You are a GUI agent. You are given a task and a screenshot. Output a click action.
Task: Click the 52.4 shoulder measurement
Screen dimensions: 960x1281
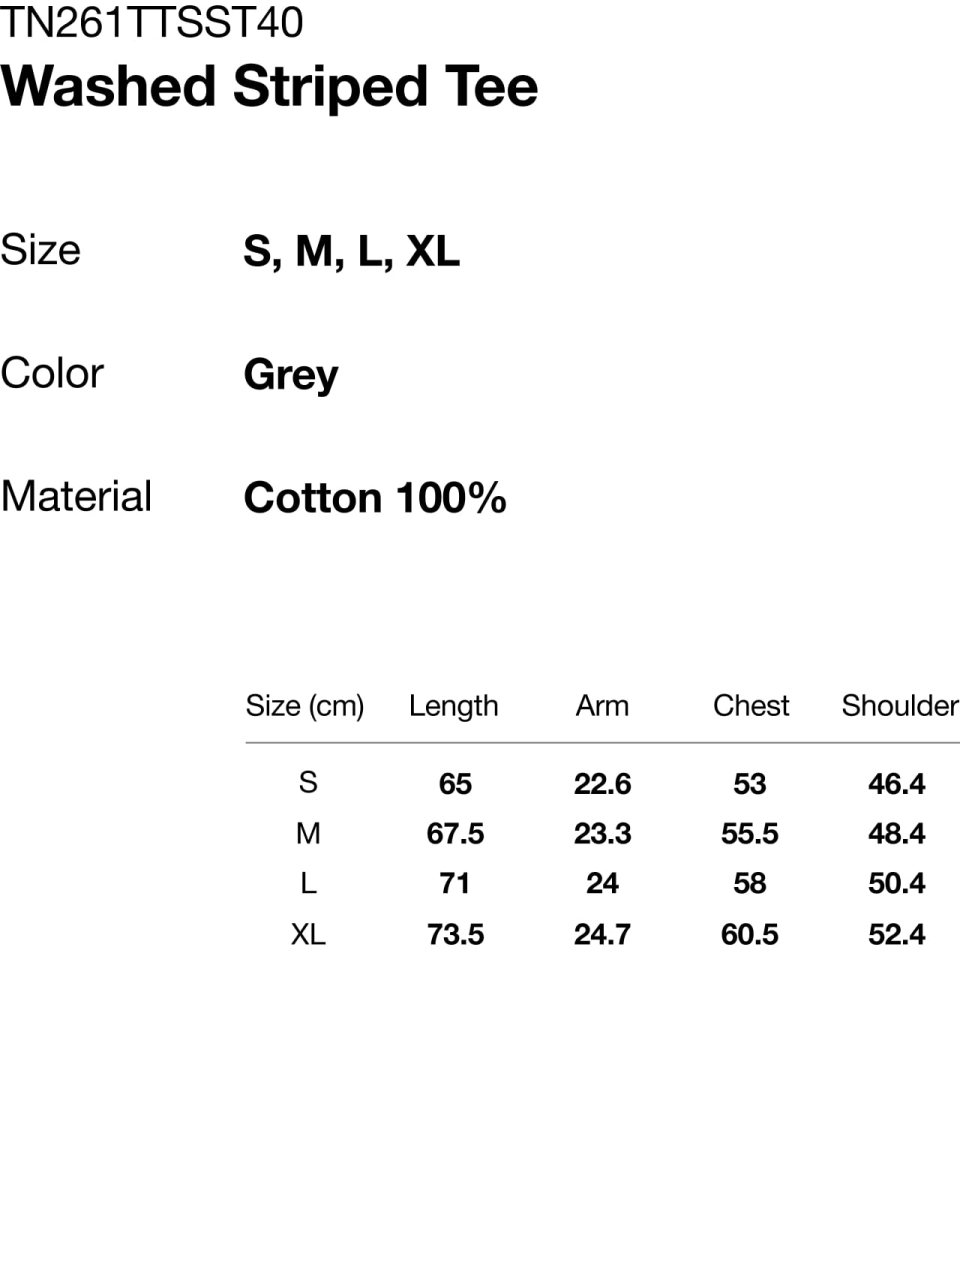(x=897, y=935)
